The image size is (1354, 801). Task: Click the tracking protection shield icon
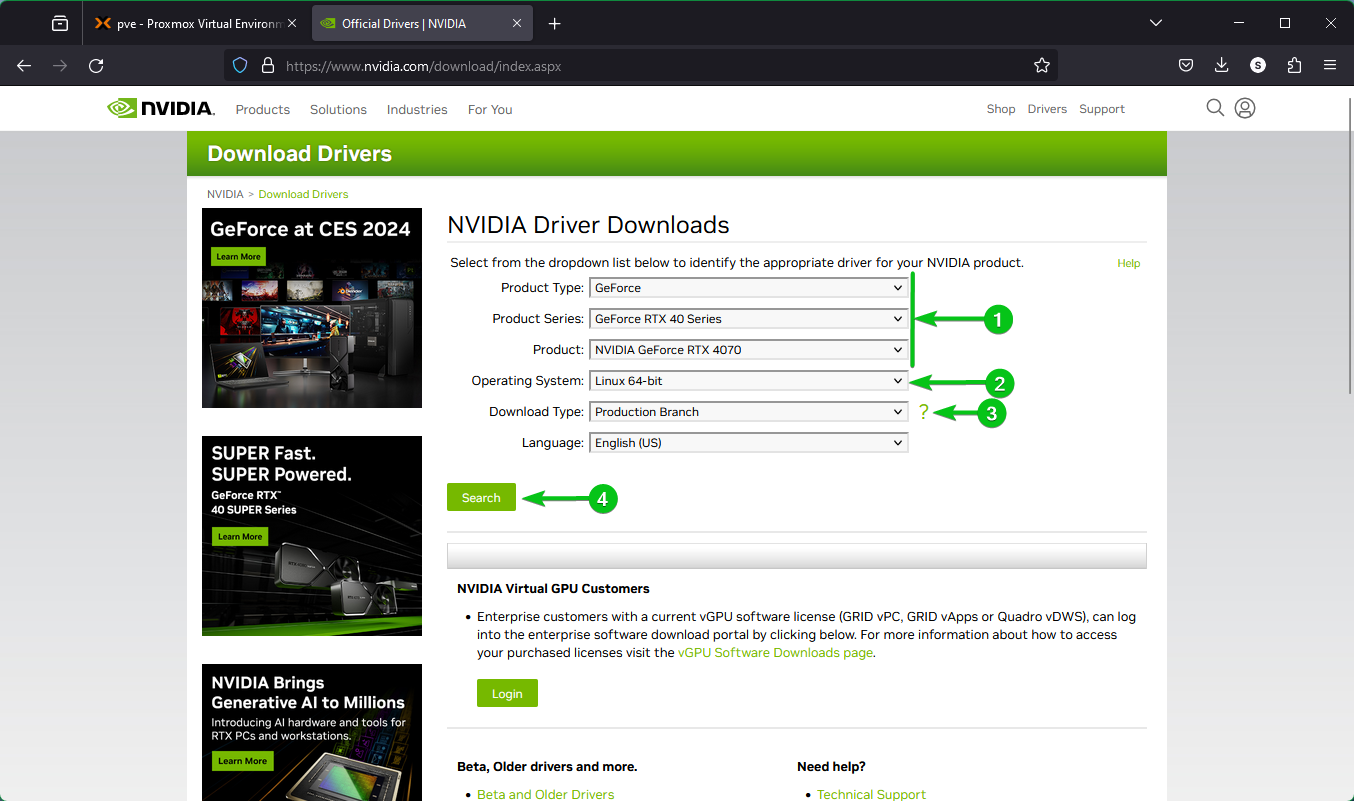point(240,65)
